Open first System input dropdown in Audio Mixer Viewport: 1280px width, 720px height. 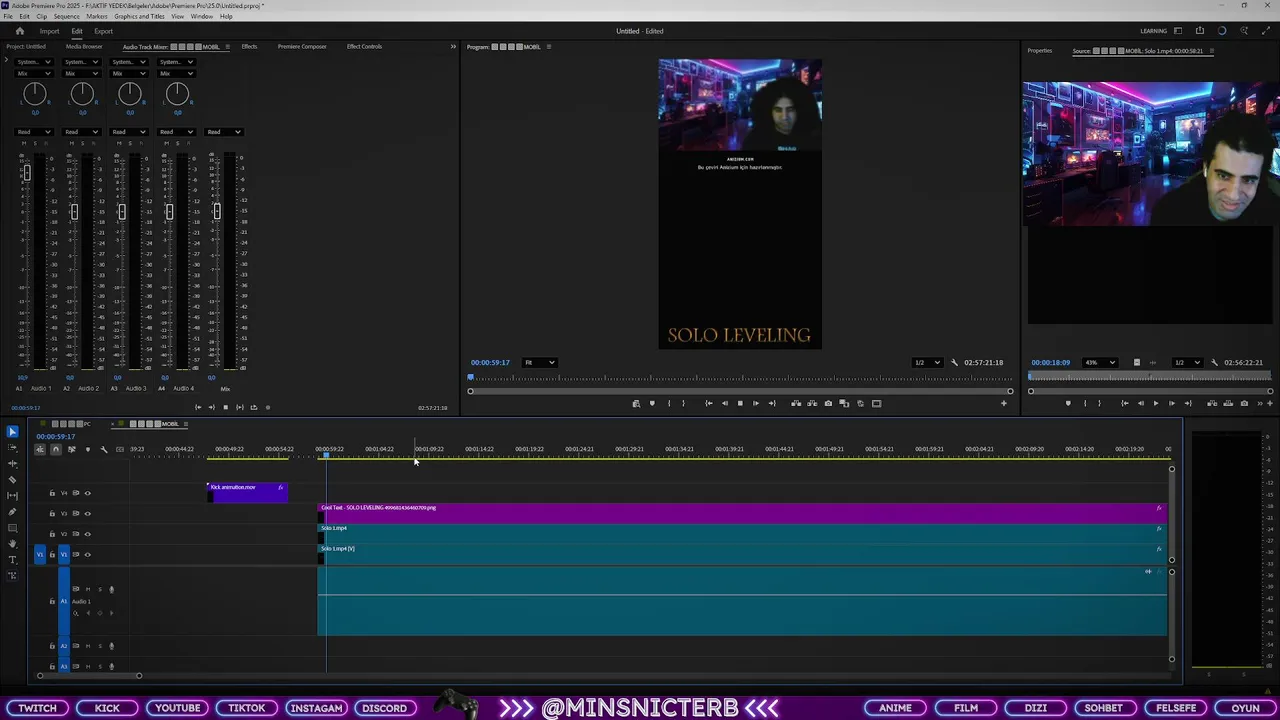pos(34,62)
